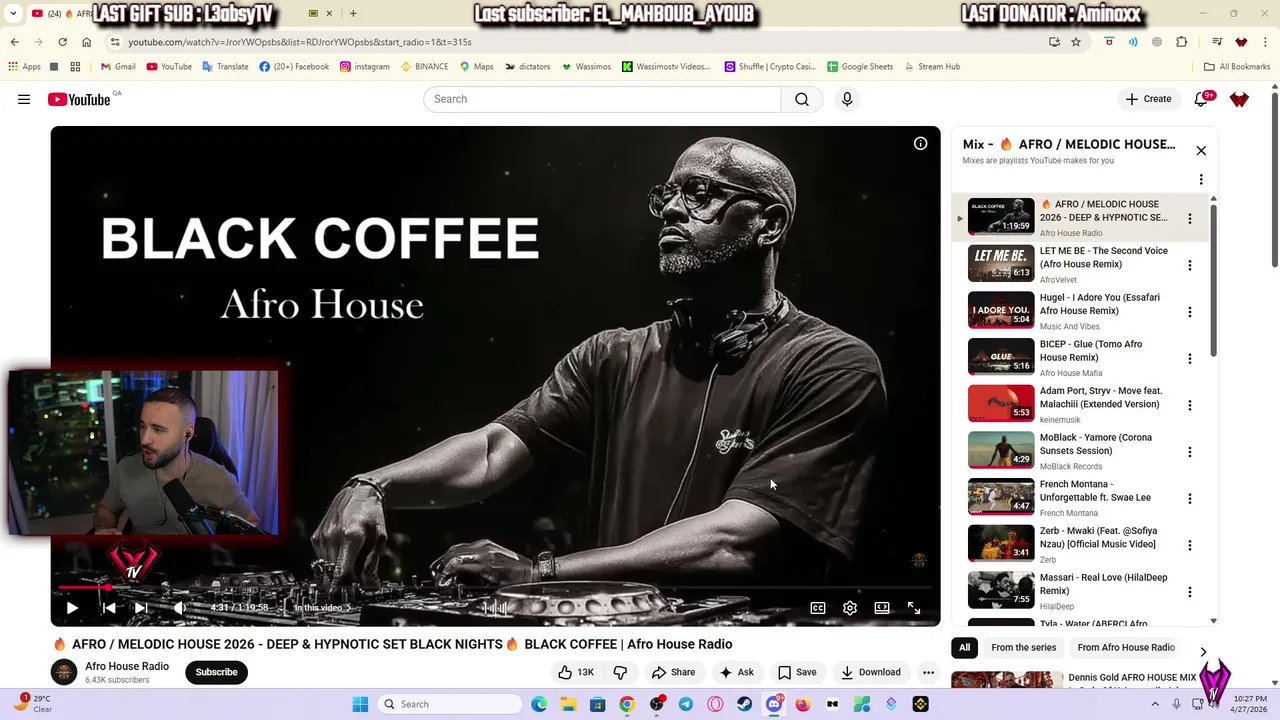Bookmark this page with the star

click(x=1076, y=42)
